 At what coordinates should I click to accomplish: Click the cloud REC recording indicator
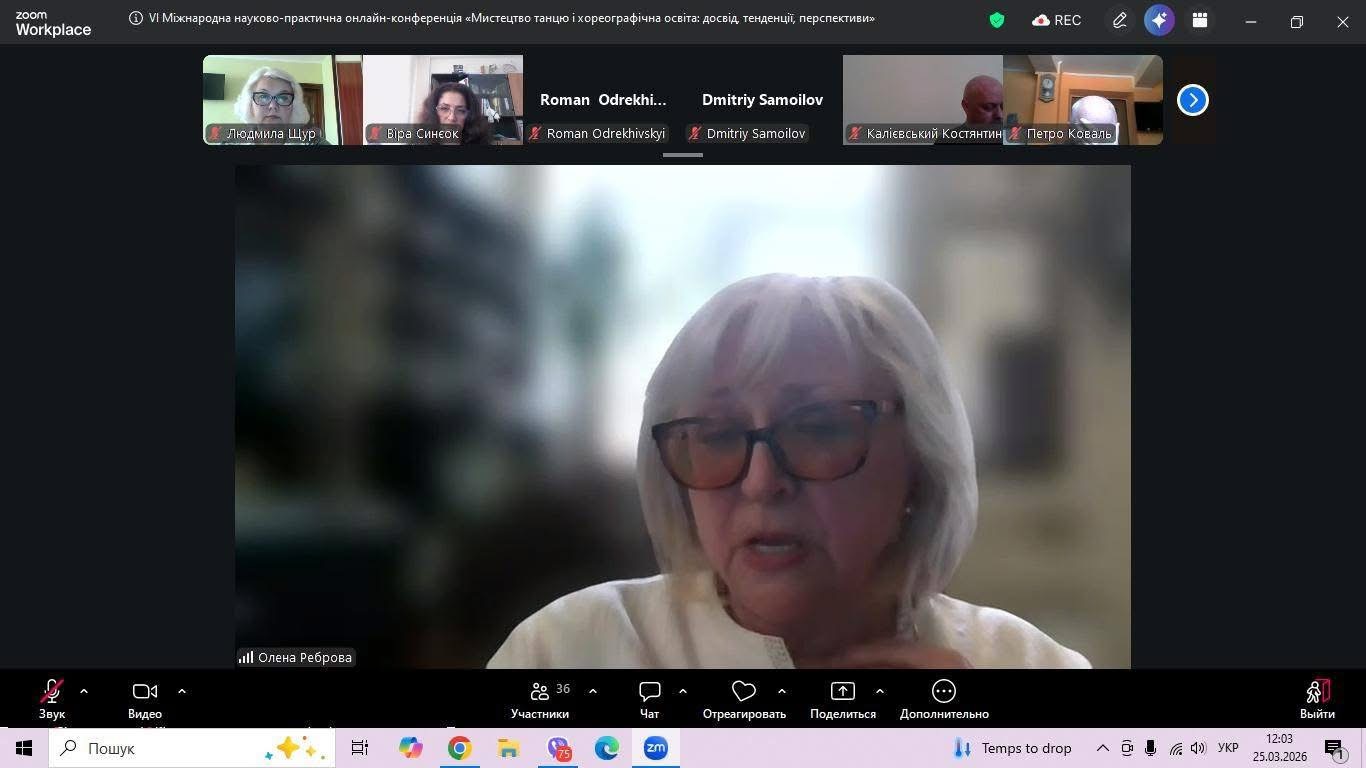pos(1057,20)
